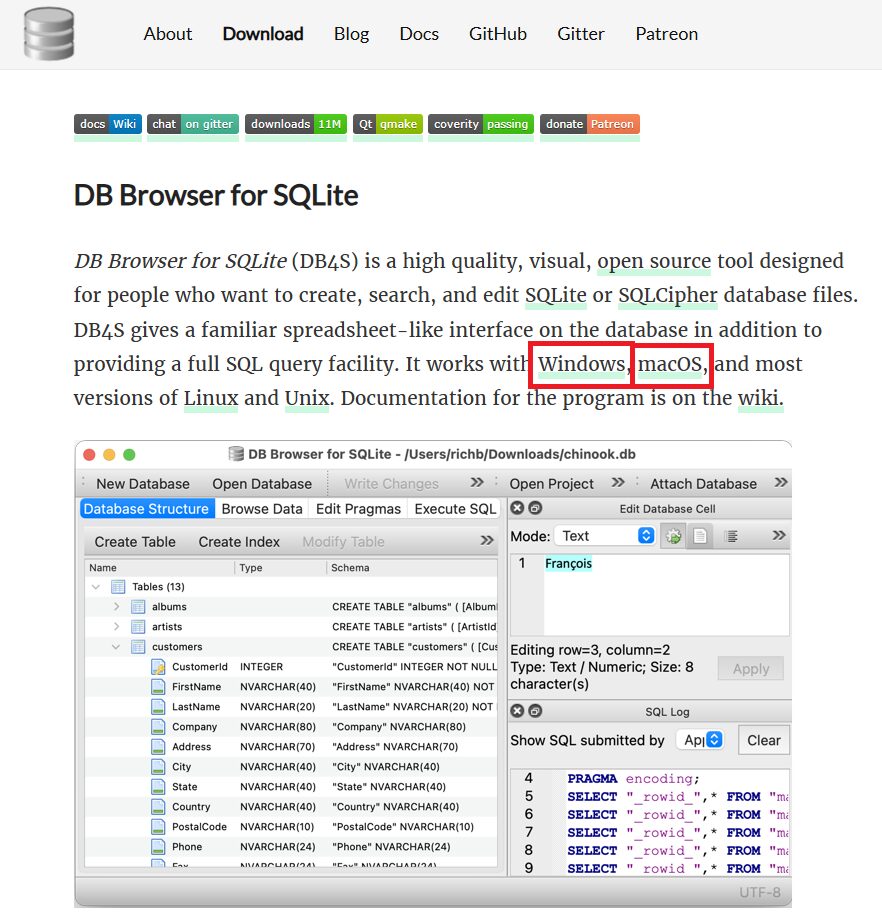Close the SQL Log panel
The image size is (882, 924).
517,711
